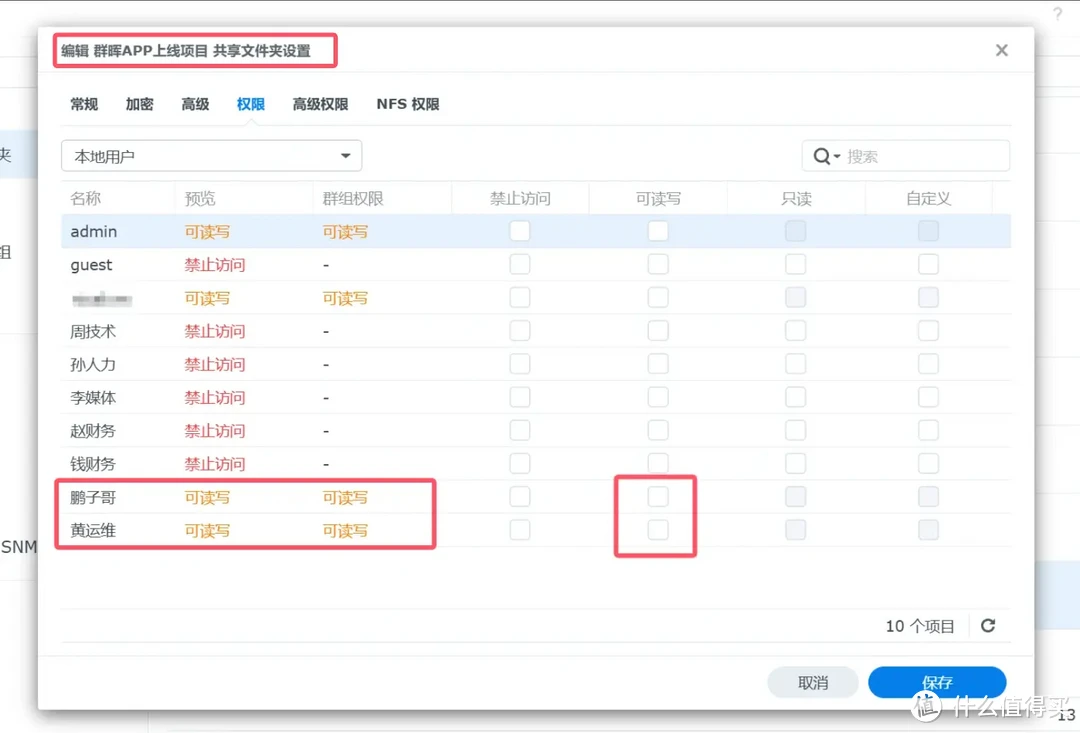Select the admin user row

click(x=120, y=230)
